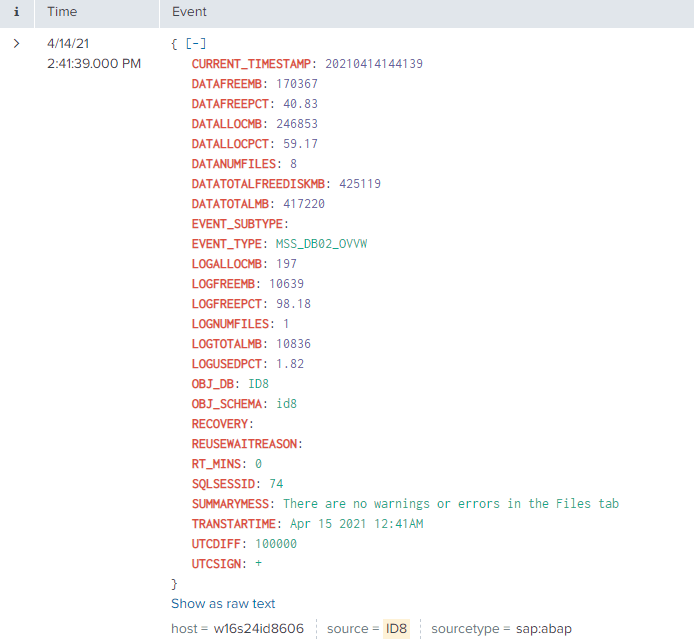694x644 pixels.
Task: Select CURRENT_TIMESTAMP value 20210414144139
Action: (x=373, y=64)
